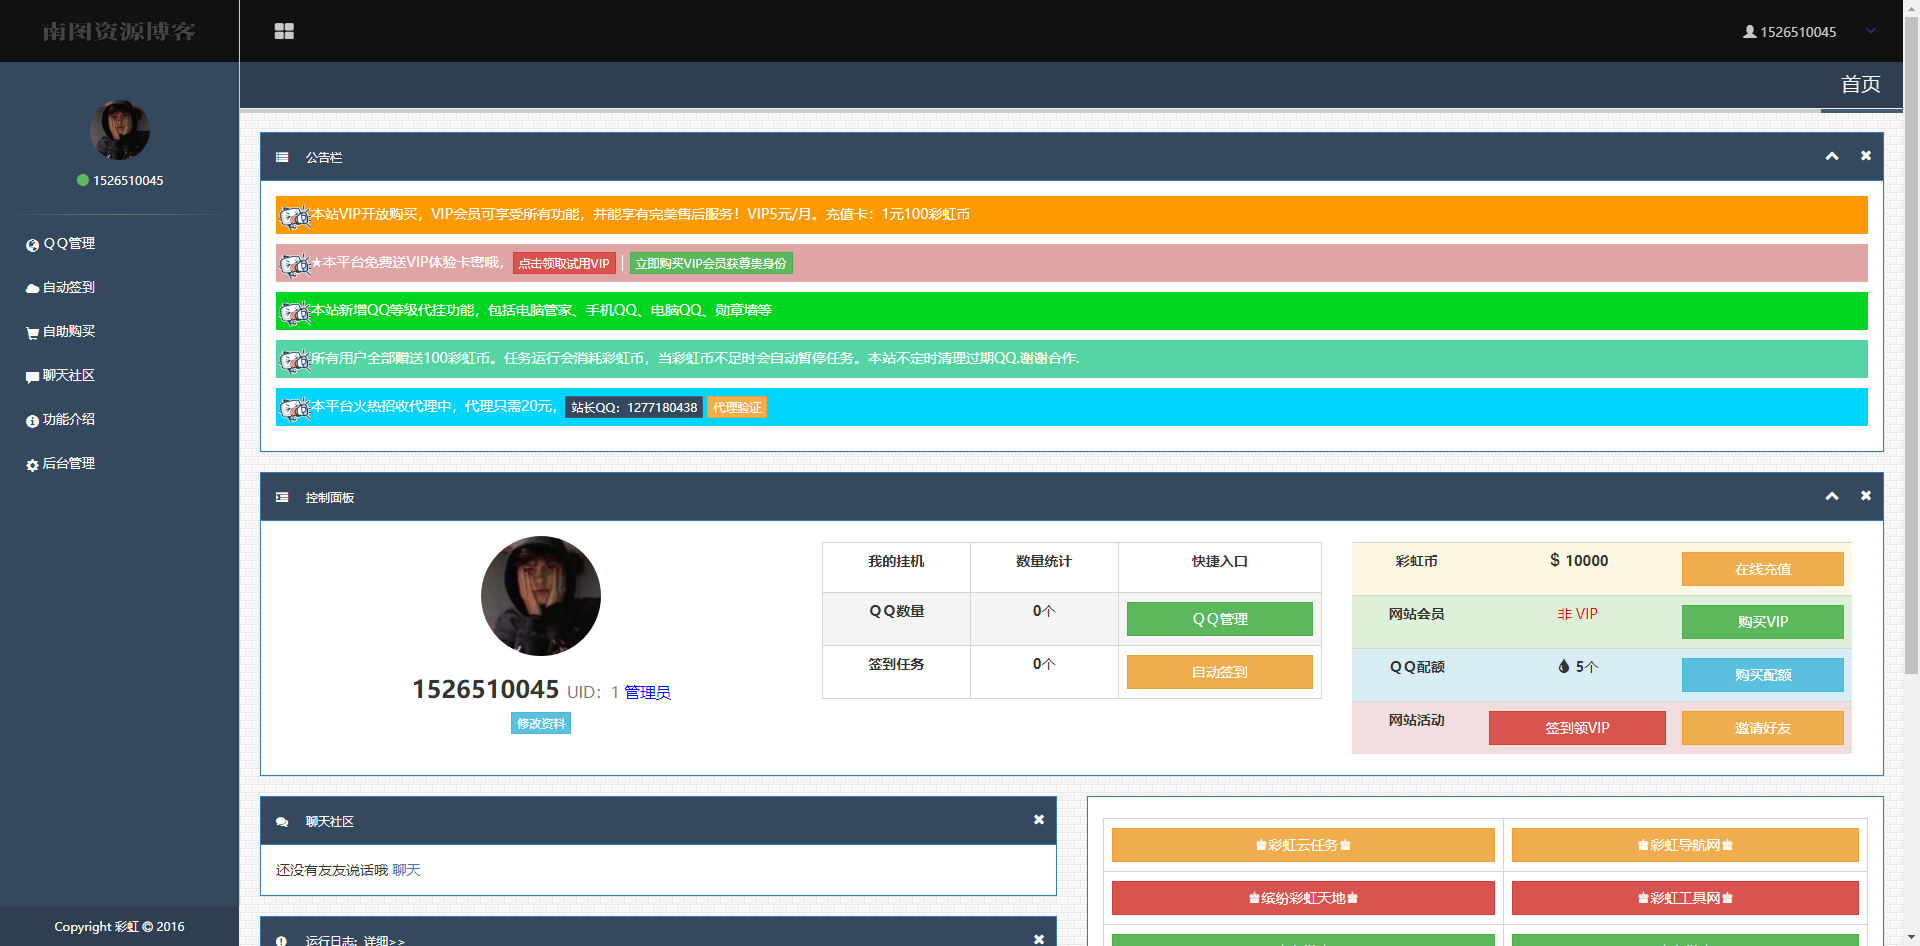
Task: Click the 修改资料 edit profile button
Action: (x=540, y=724)
